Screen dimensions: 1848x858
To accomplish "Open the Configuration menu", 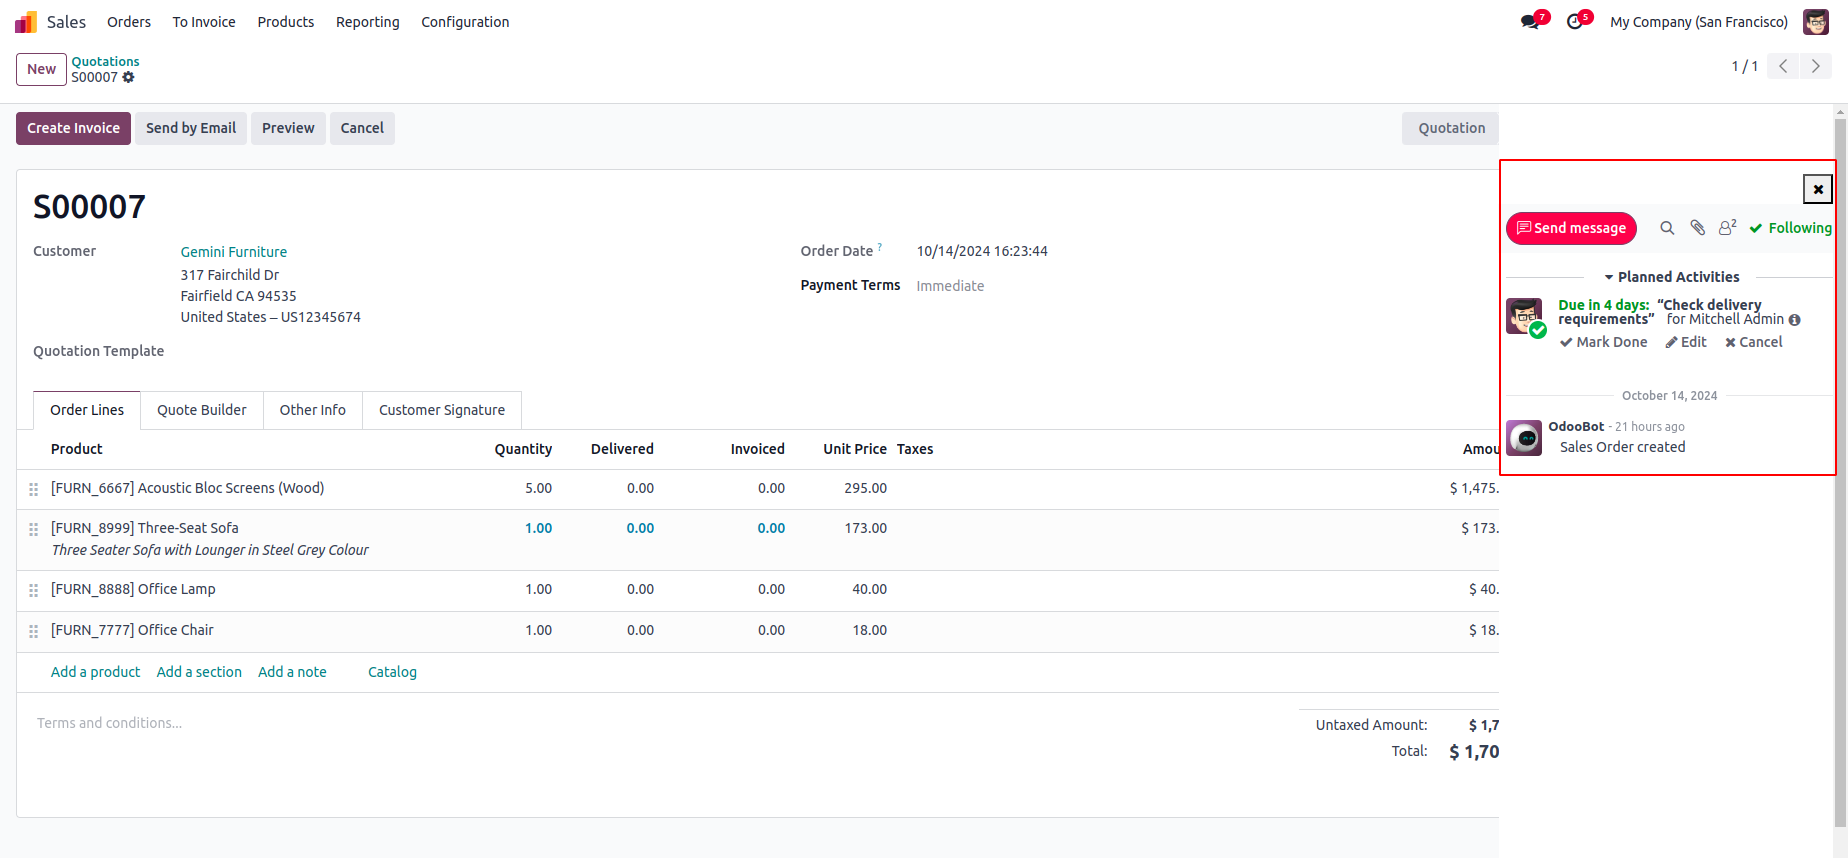I will [x=465, y=22].
